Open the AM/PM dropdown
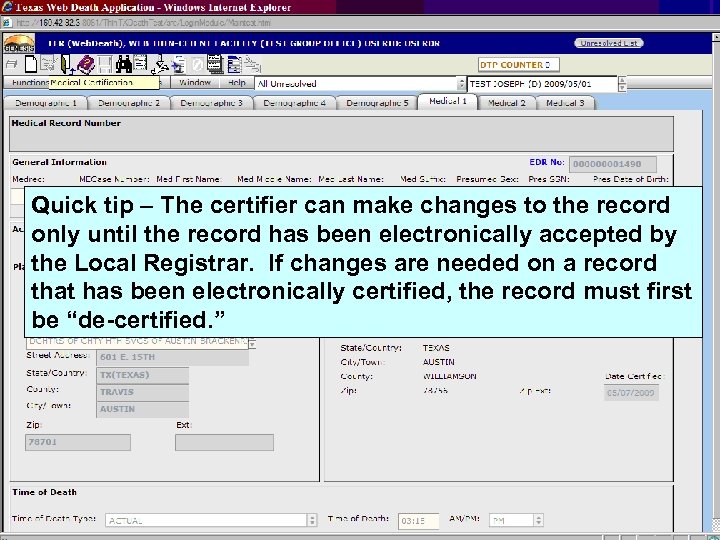The height and width of the screenshot is (540, 720). 539,520
